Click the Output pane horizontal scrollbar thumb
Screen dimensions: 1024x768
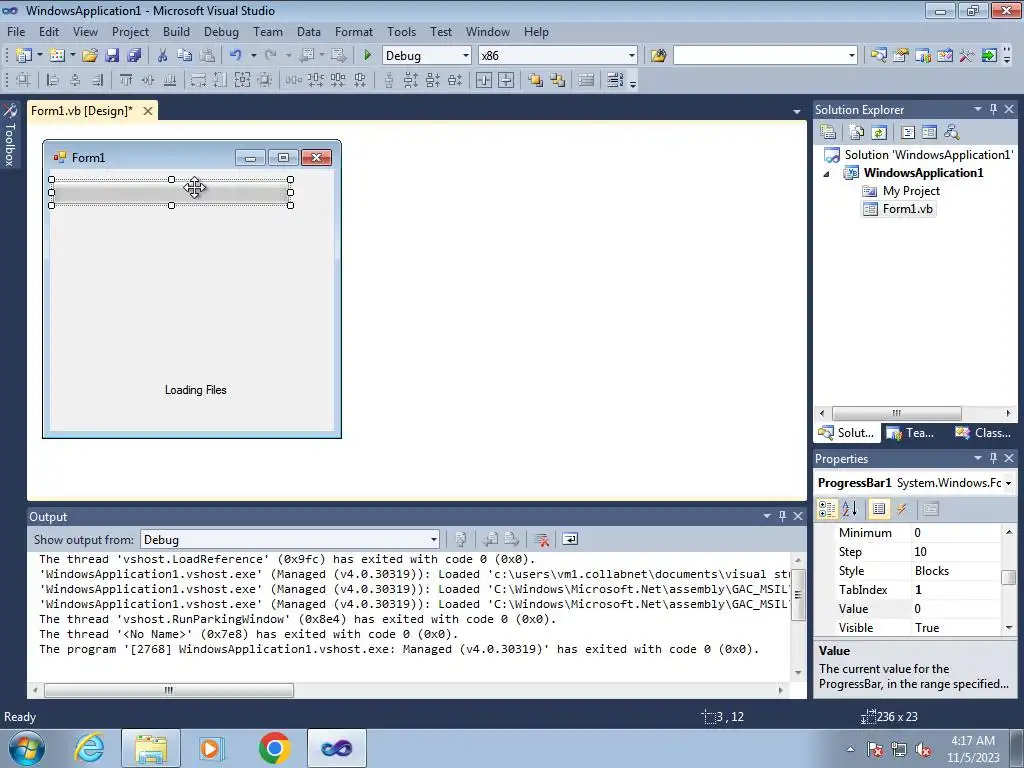tap(168, 690)
